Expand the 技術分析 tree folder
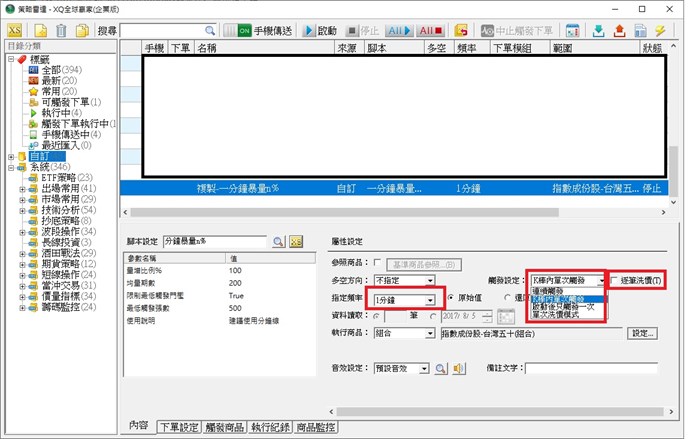This screenshot has width=690, height=439. (21, 210)
